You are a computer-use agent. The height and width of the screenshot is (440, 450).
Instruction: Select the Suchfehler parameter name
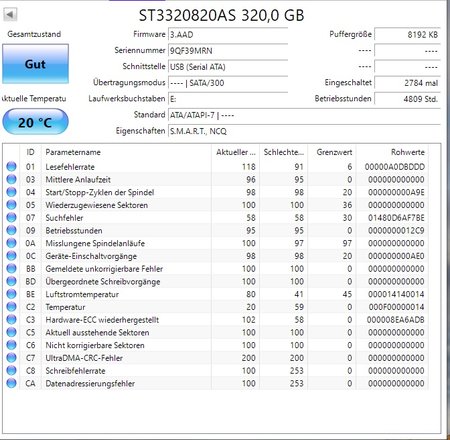click(64, 218)
